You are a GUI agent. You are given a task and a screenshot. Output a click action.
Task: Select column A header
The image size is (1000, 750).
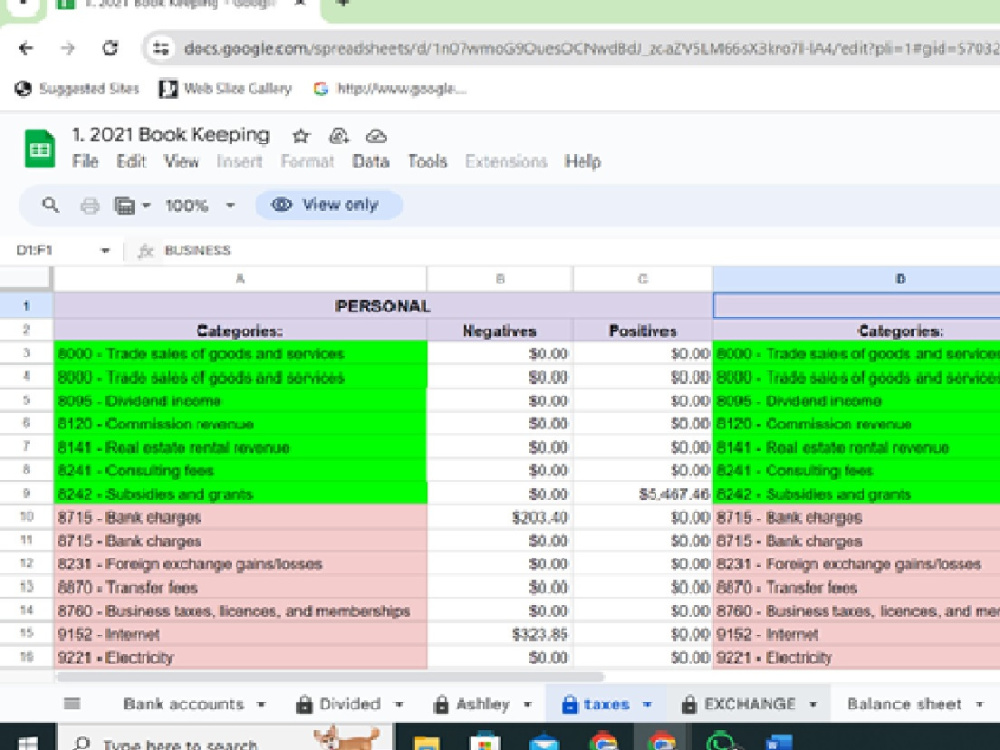tap(240, 279)
